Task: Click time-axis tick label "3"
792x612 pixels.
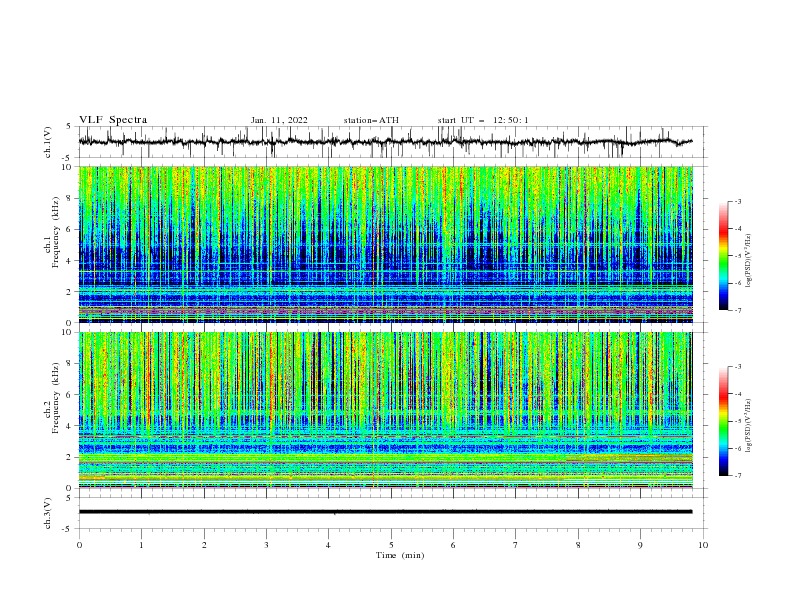Action: pos(266,545)
